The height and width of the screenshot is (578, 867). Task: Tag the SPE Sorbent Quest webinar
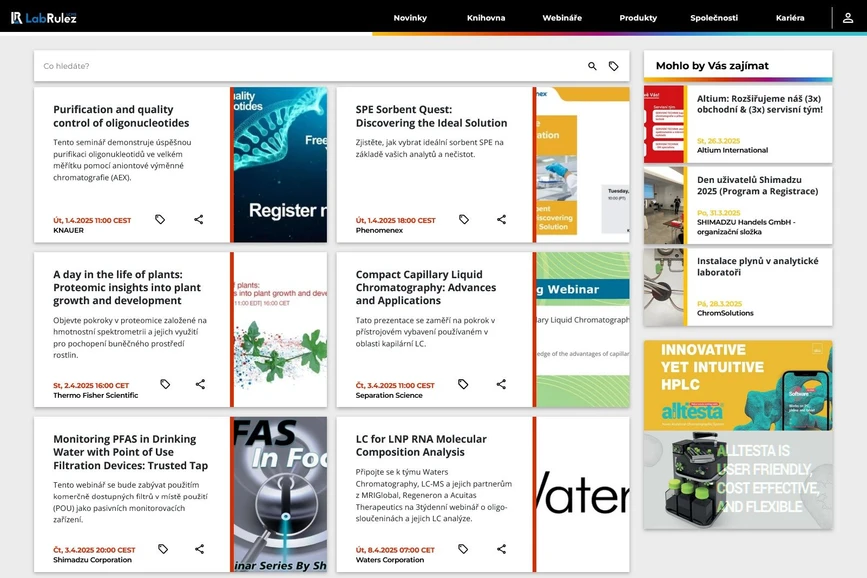pos(464,219)
